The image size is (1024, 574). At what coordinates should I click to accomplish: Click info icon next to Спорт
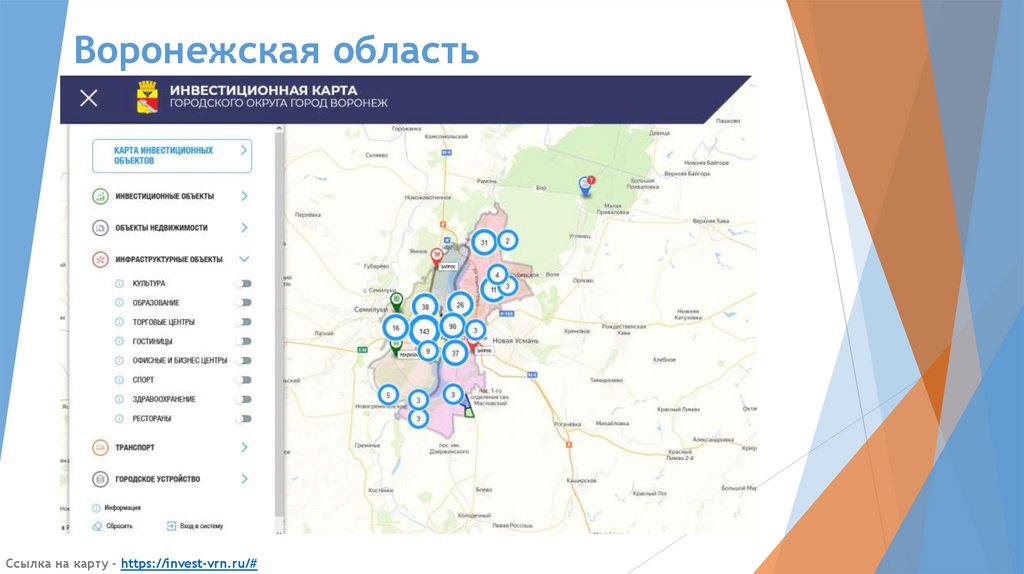(120, 380)
